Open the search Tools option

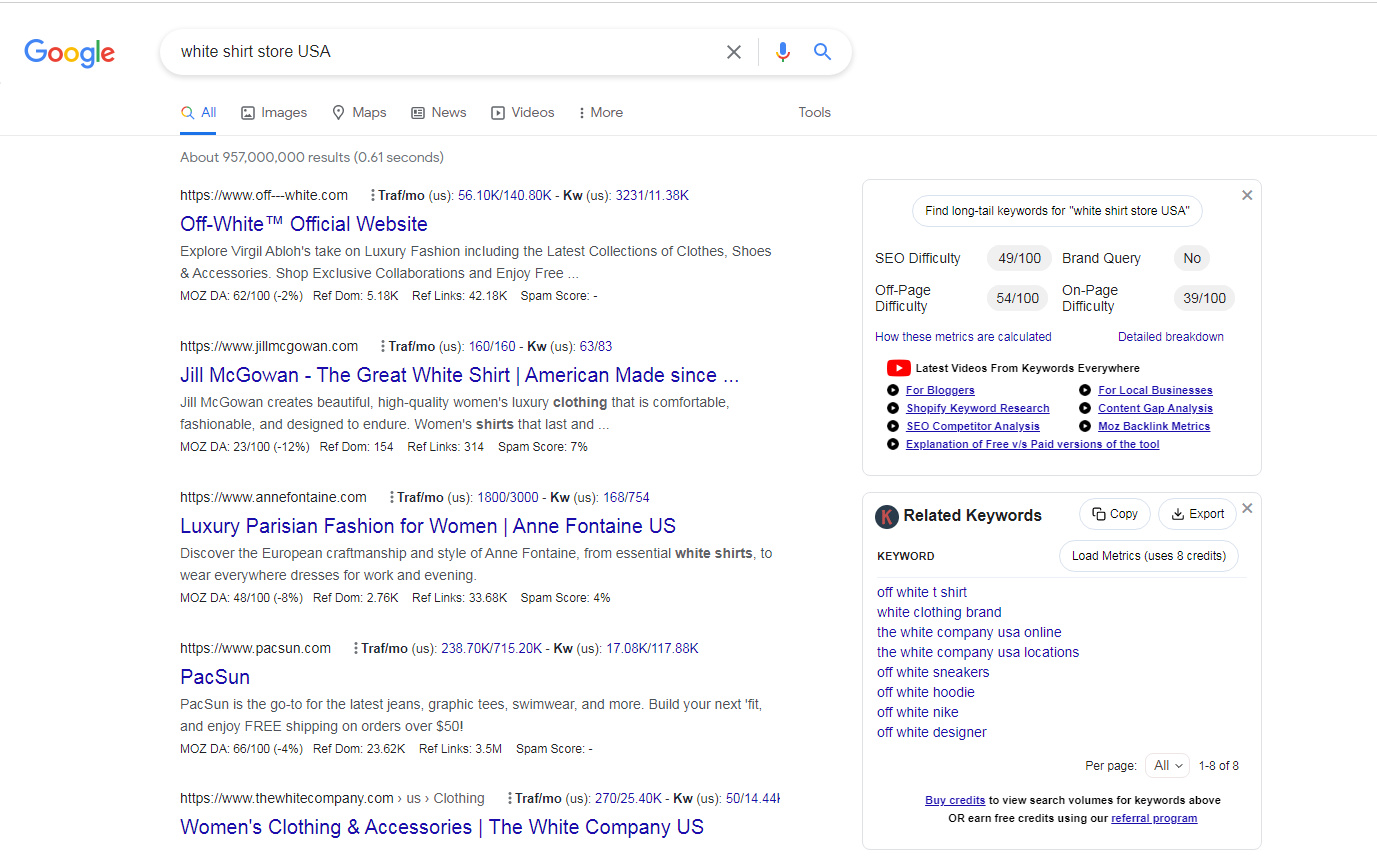pyautogui.click(x=814, y=113)
